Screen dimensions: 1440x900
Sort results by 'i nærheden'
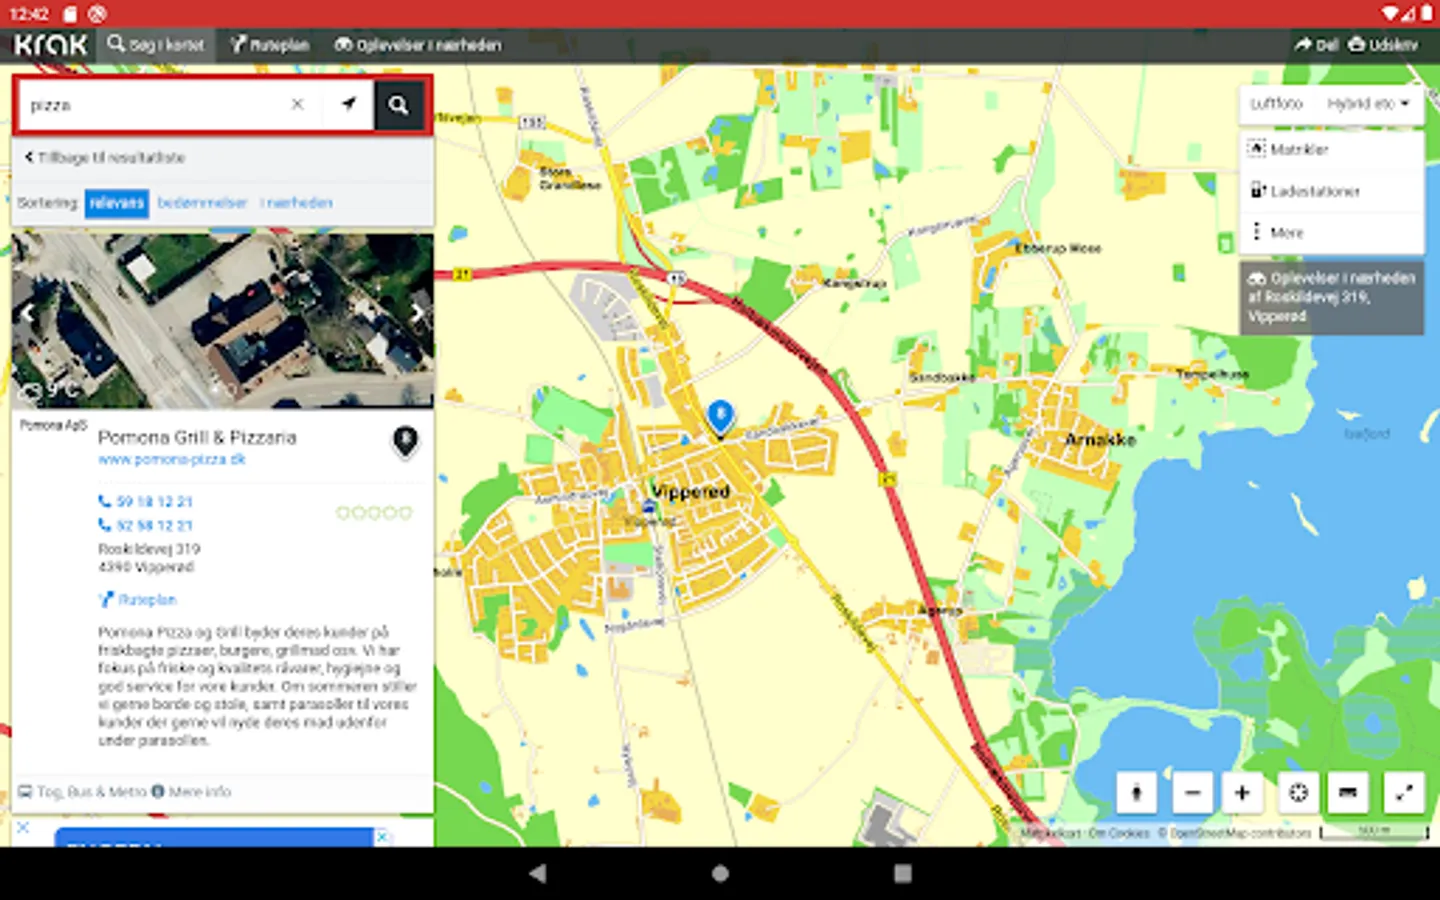click(x=296, y=203)
